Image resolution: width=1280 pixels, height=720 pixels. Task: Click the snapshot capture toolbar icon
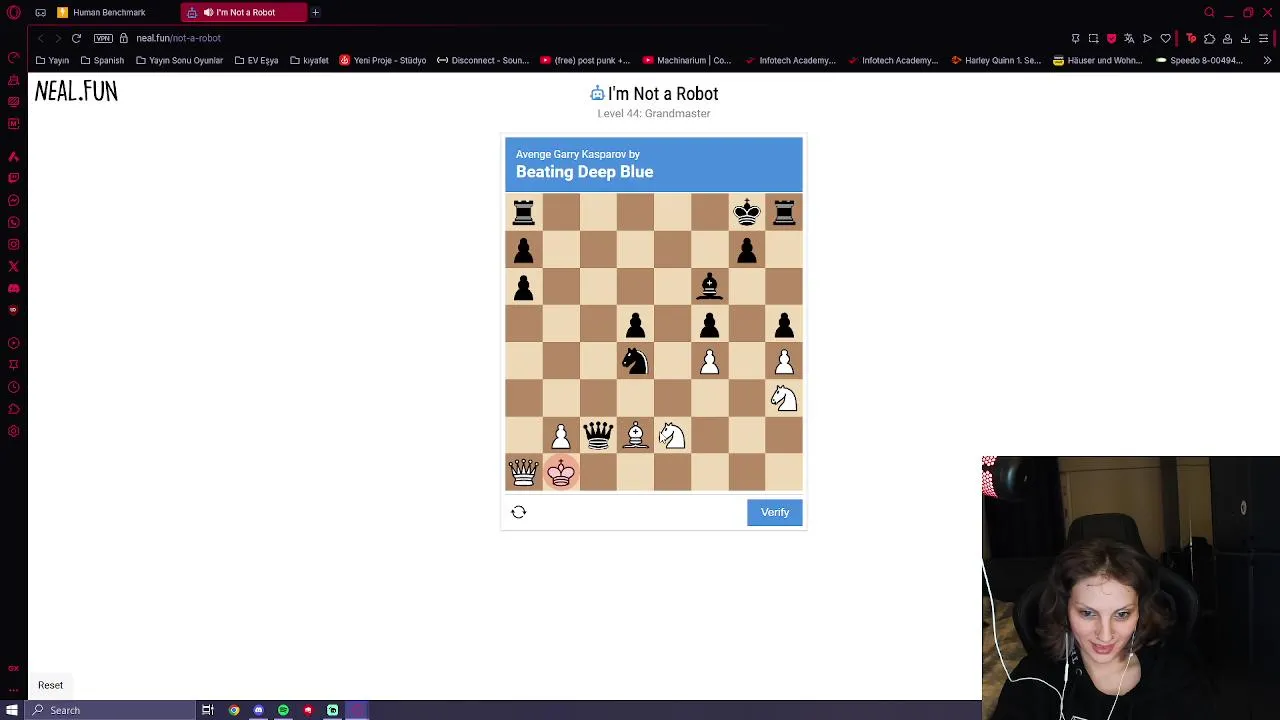pyautogui.click(x=1093, y=38)
